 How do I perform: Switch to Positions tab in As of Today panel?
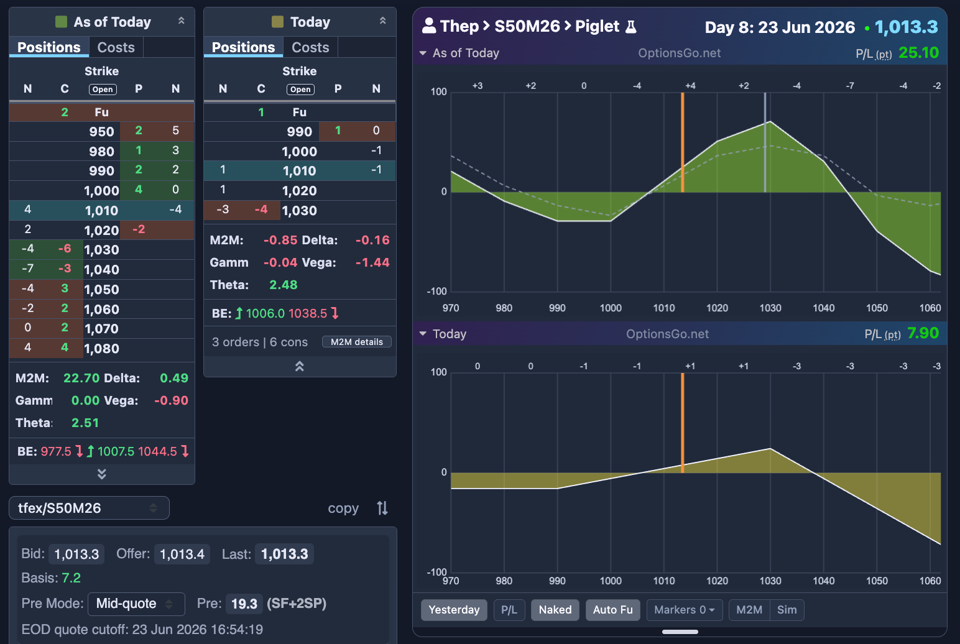(x=49, y=47)
